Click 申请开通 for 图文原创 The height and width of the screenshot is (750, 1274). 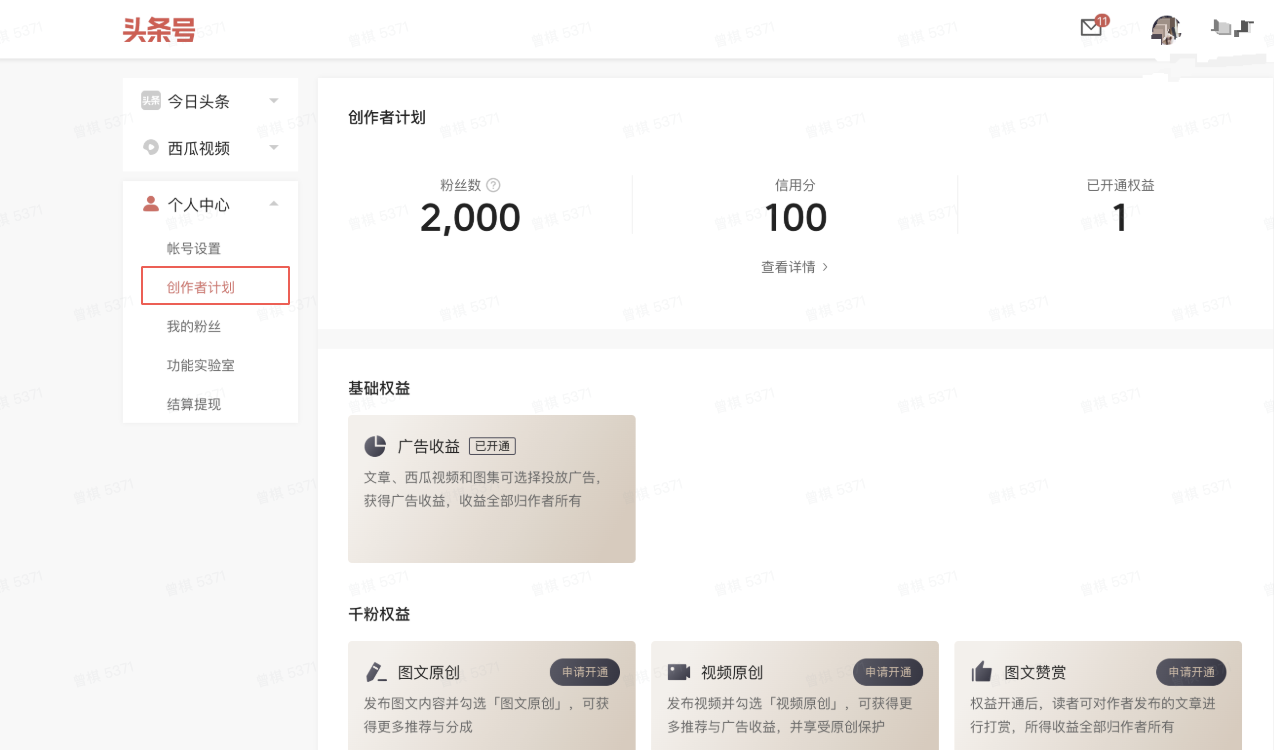tap(585, 672)
